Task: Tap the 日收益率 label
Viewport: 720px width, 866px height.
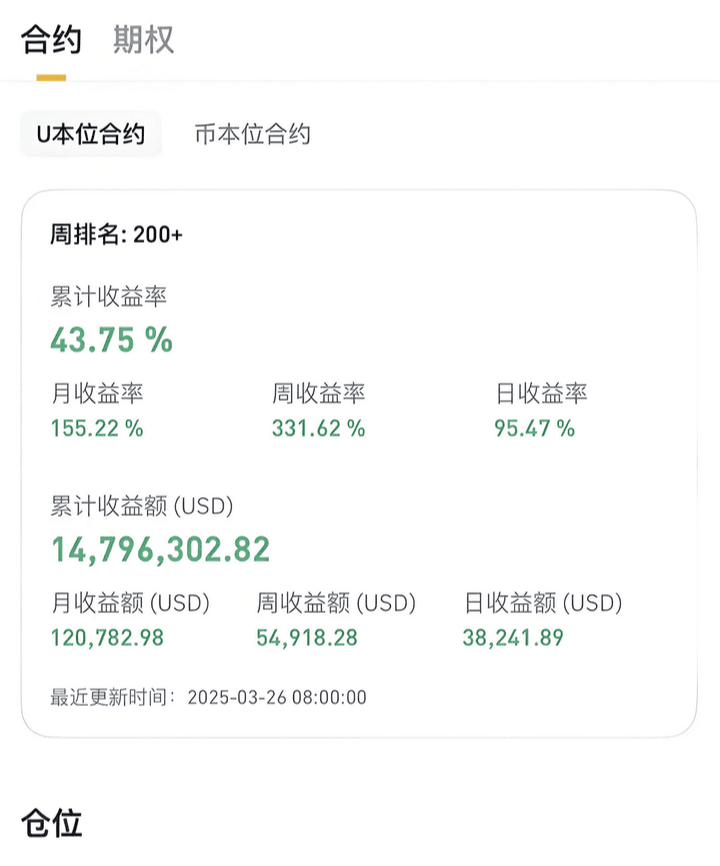Action: (x=541, y=393)
